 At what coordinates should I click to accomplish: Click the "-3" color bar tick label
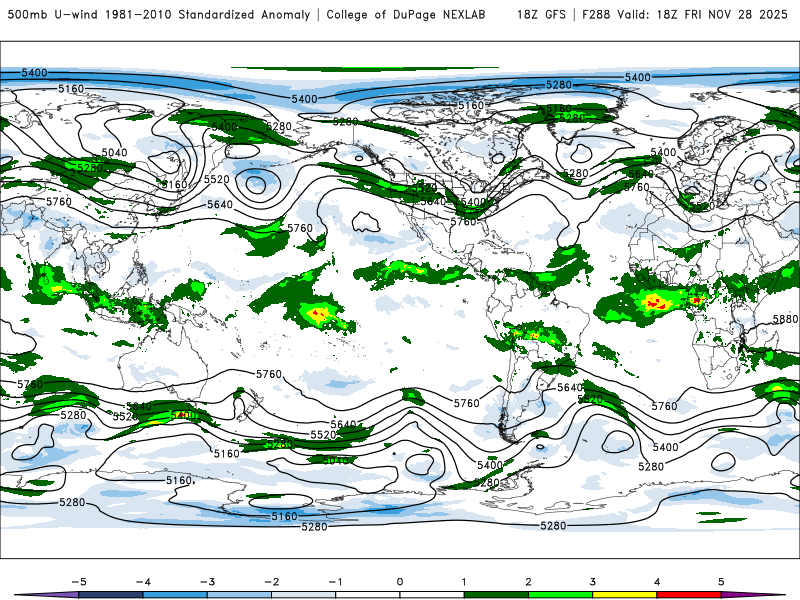point(207,582)
